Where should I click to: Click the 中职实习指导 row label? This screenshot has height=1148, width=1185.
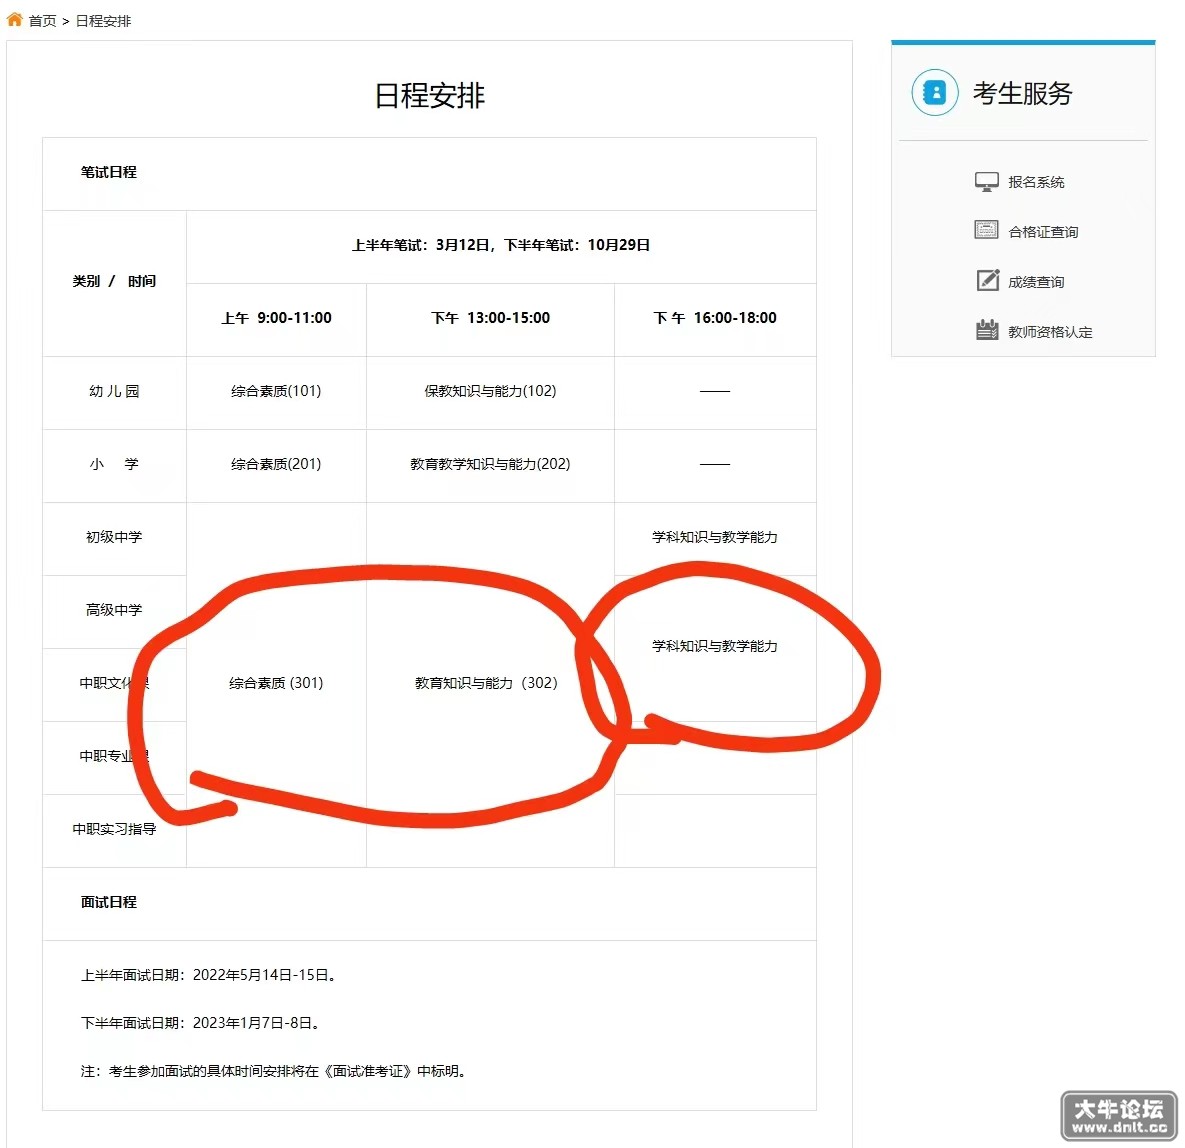[x=114, y=829]
